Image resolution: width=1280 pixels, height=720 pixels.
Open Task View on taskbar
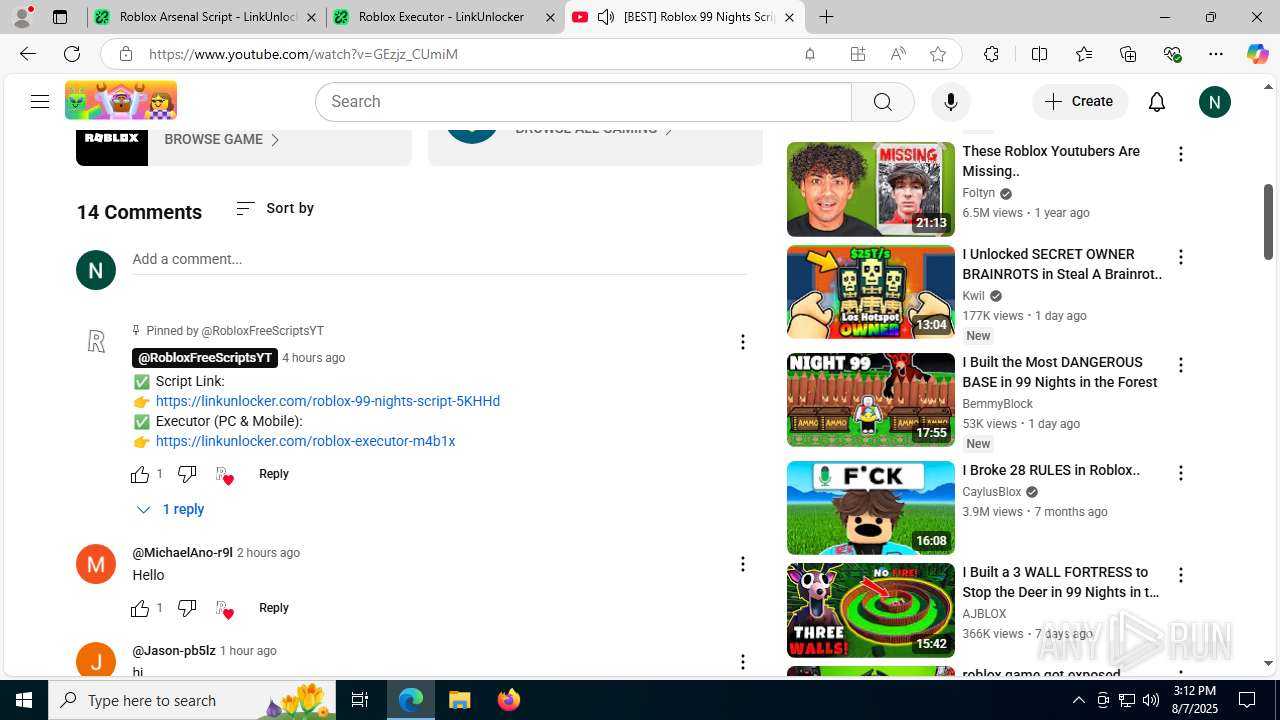360,700
